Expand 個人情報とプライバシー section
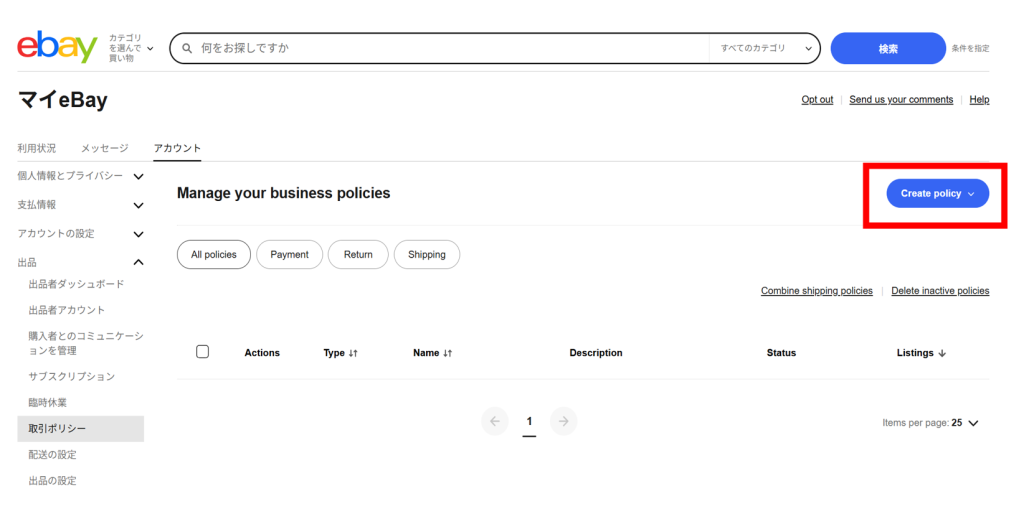 click(x=80, y=176)
